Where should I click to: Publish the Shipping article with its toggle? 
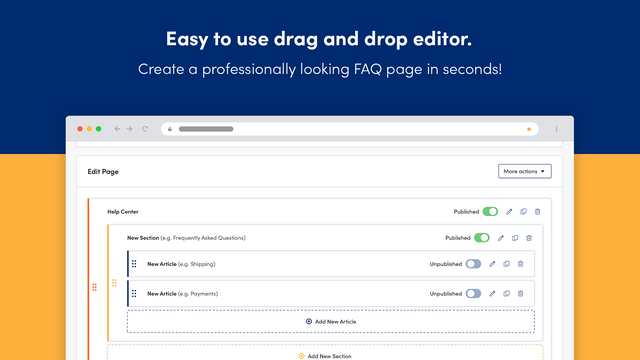click(473, 264)
